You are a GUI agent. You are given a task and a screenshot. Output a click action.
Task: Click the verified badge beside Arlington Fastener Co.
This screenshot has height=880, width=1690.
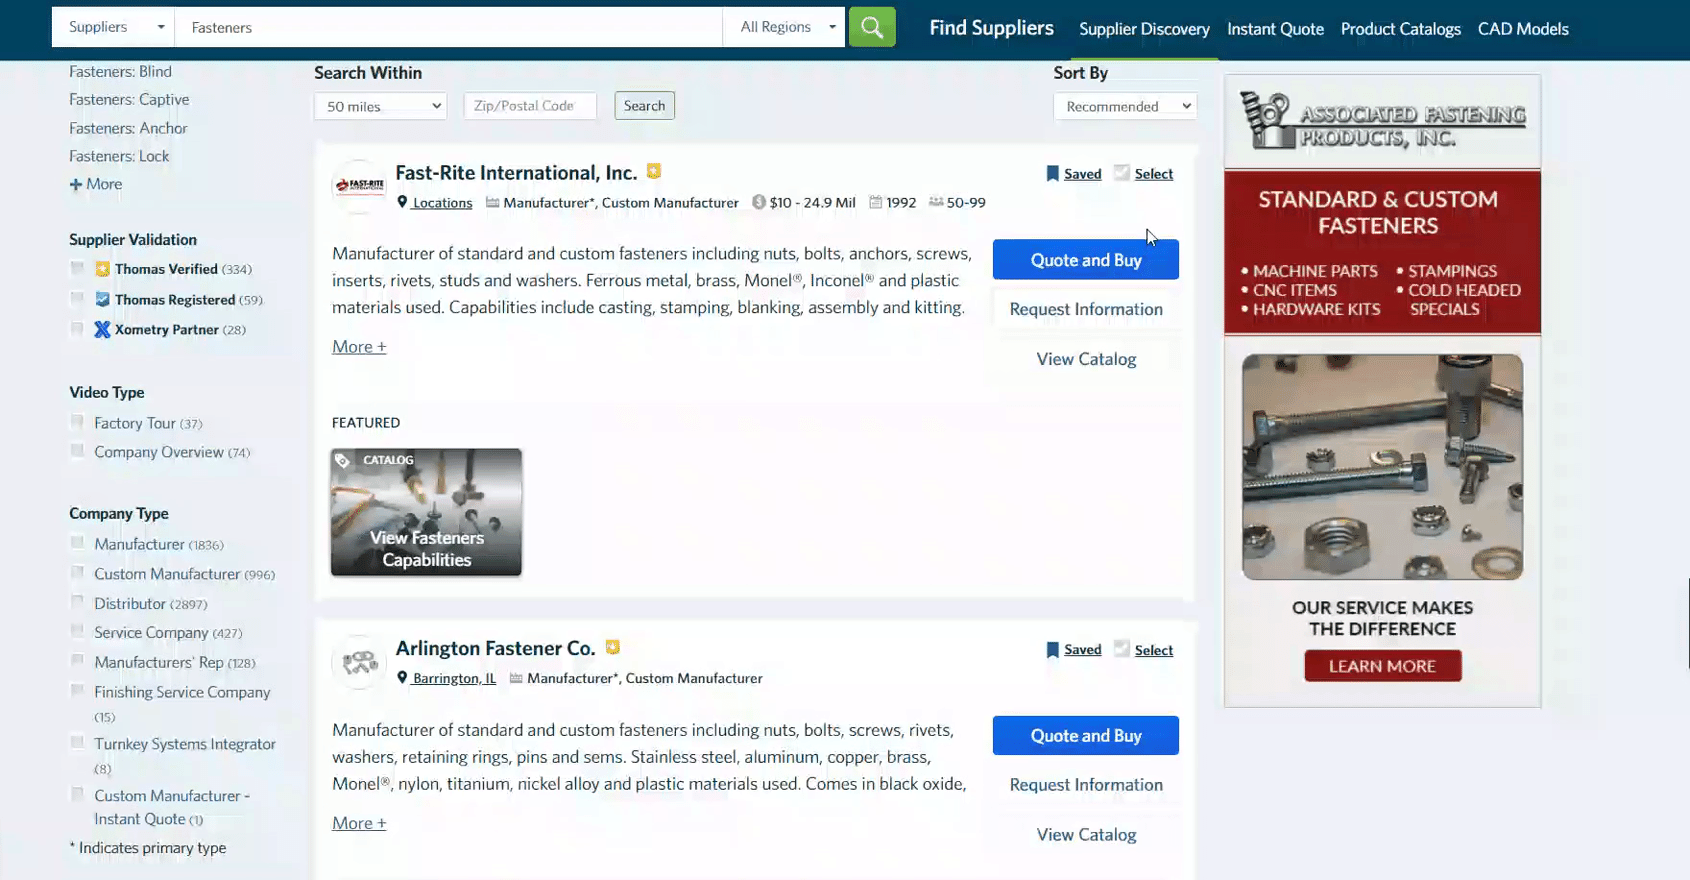pos(613,647)
